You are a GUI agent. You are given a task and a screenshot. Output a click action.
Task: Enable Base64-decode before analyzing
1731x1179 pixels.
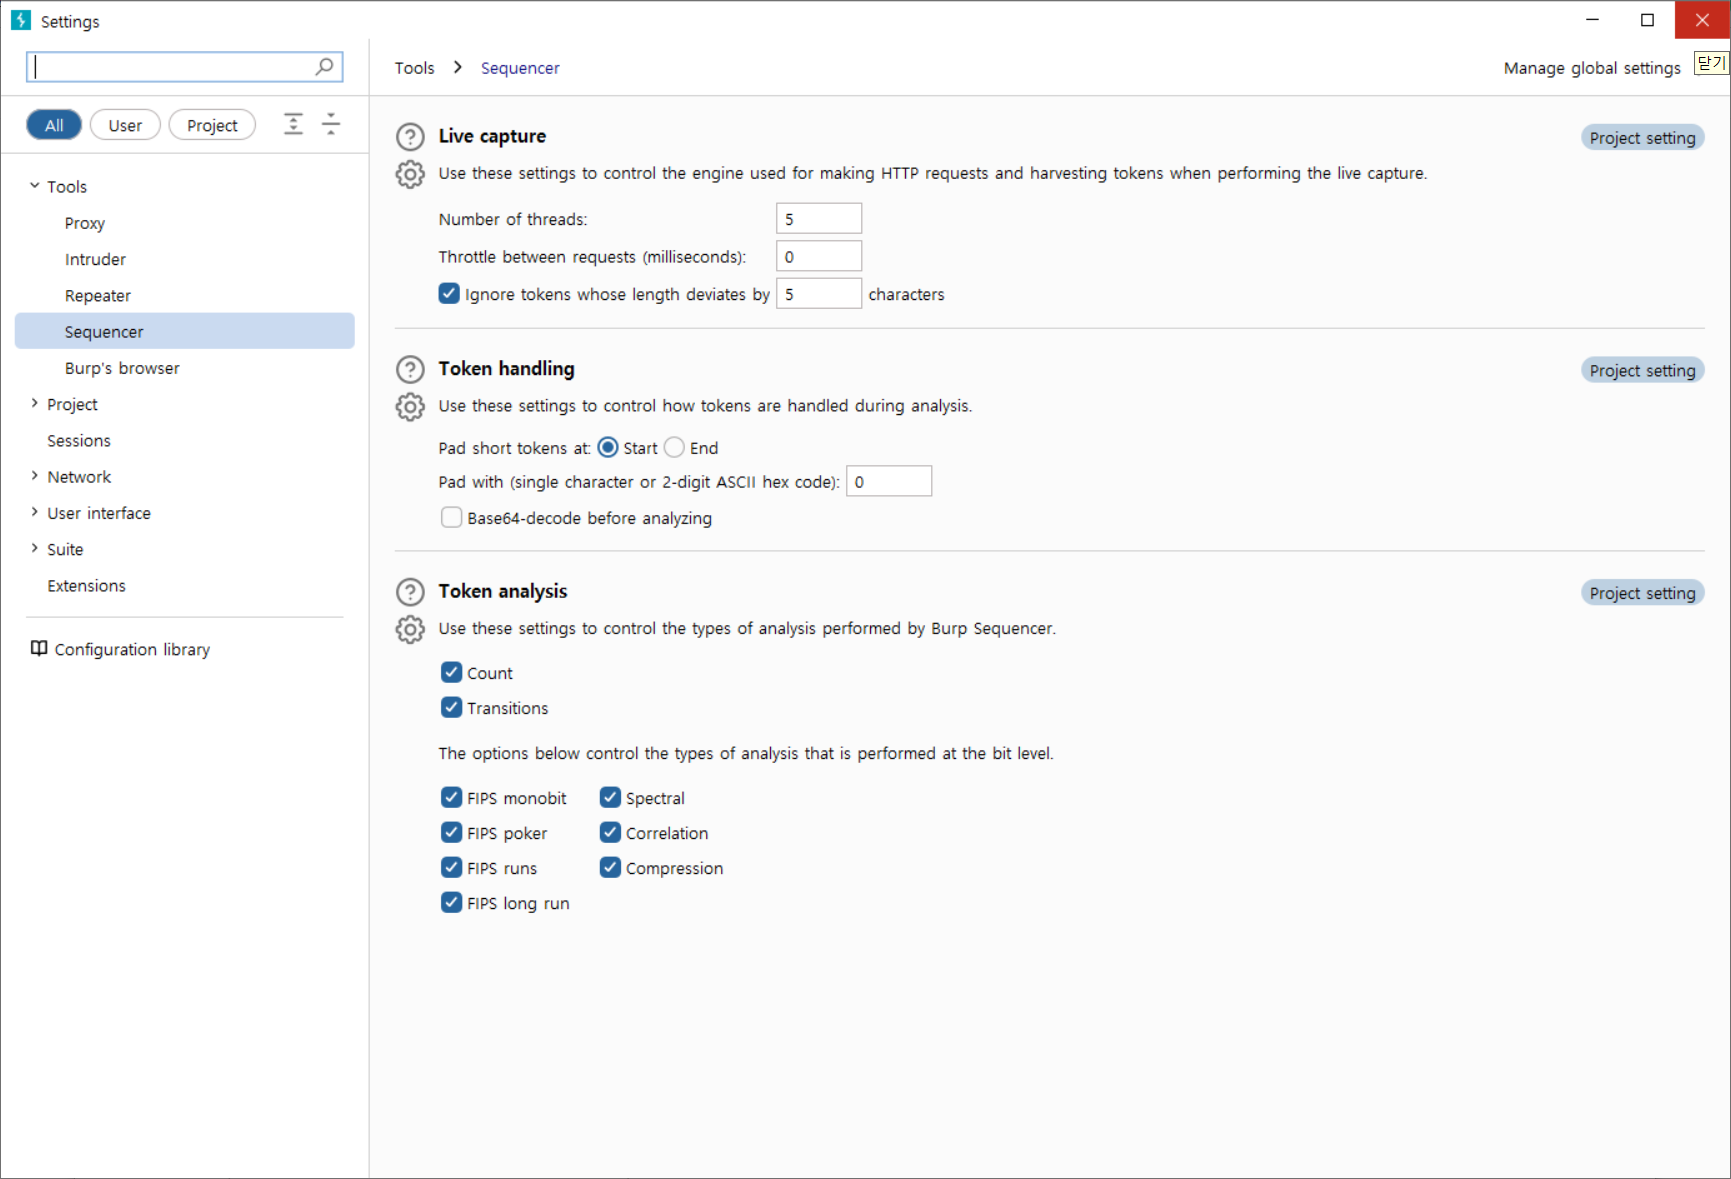coord(452,517)
